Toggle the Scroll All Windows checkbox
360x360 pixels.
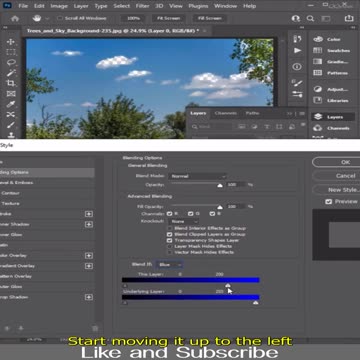tap(60, 18)
